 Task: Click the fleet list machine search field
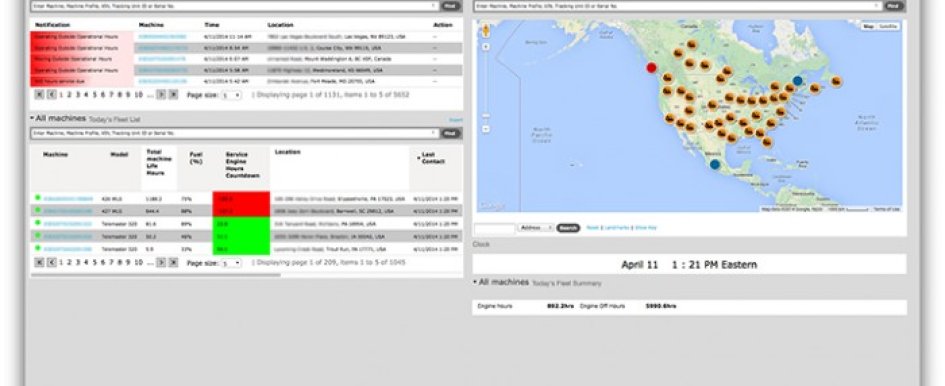234,133
